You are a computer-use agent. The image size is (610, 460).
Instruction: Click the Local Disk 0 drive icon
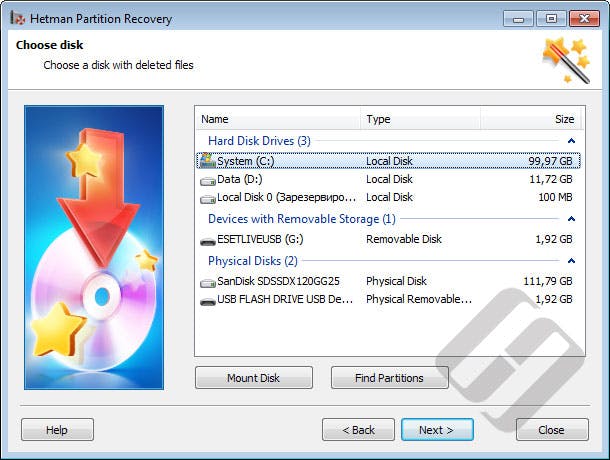[208, 199]
